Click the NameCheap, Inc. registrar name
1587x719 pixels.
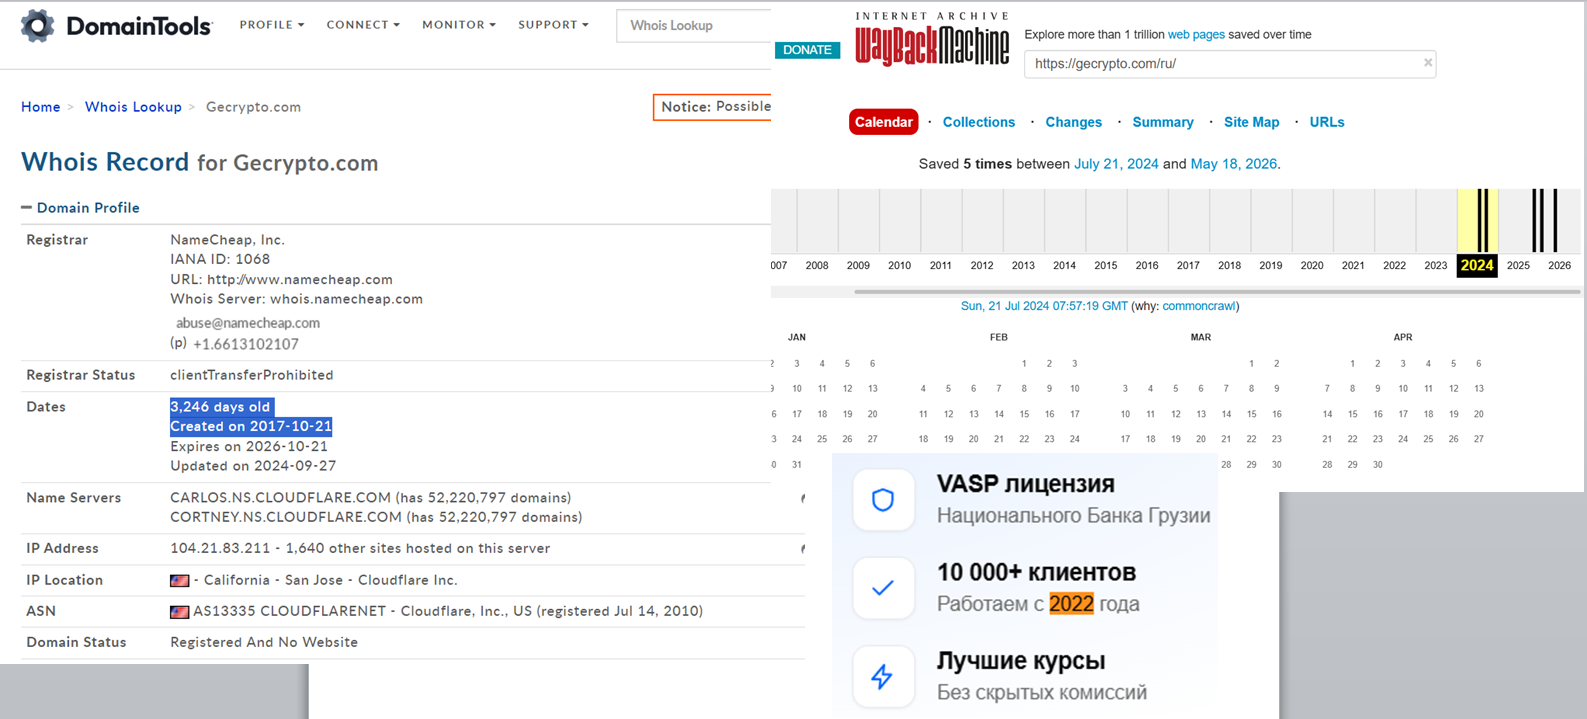point(228,240)
